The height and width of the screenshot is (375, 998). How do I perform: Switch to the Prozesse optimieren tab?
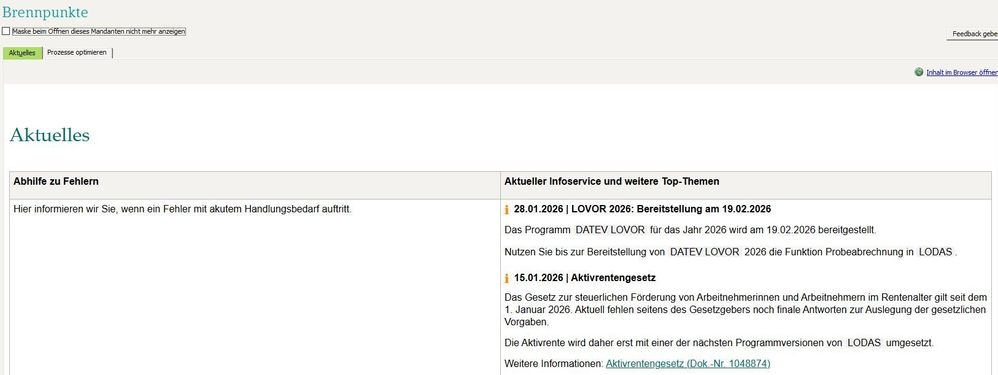click(77, 53)
